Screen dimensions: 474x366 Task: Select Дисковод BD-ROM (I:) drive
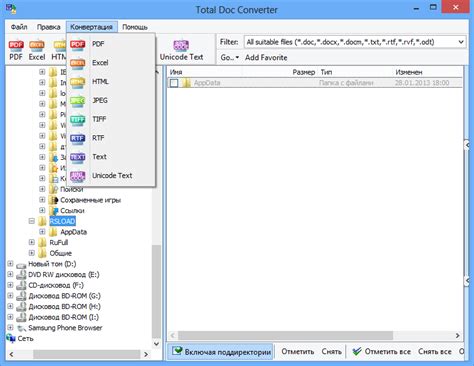pyautogui.click(x=63, y=317)
